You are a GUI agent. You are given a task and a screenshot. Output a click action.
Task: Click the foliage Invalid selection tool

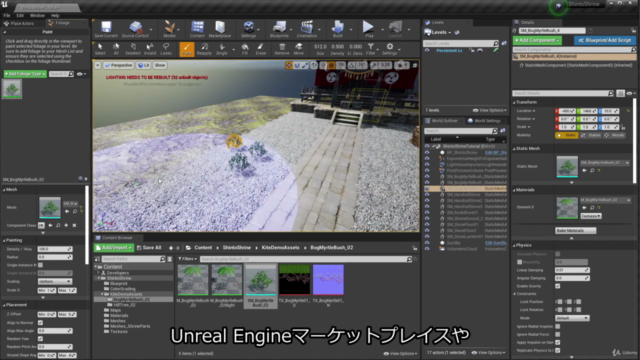click(150, 49)
